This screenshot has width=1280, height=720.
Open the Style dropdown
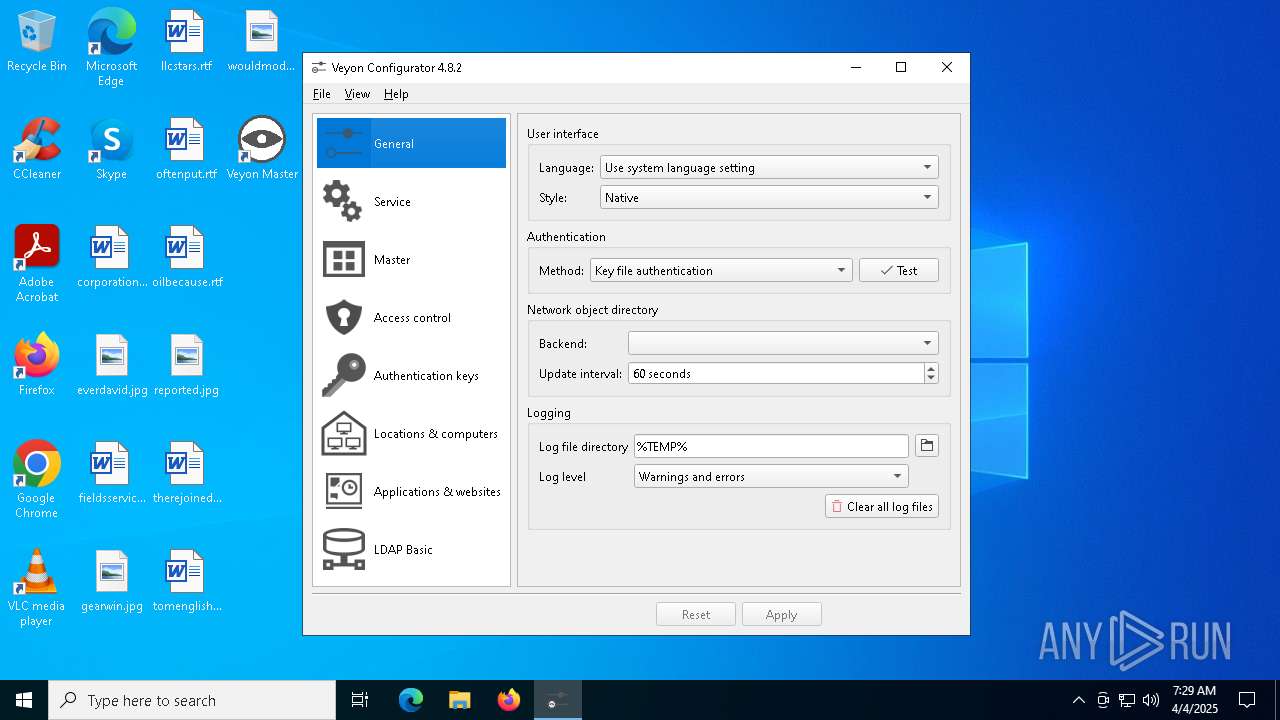(769, 198)
